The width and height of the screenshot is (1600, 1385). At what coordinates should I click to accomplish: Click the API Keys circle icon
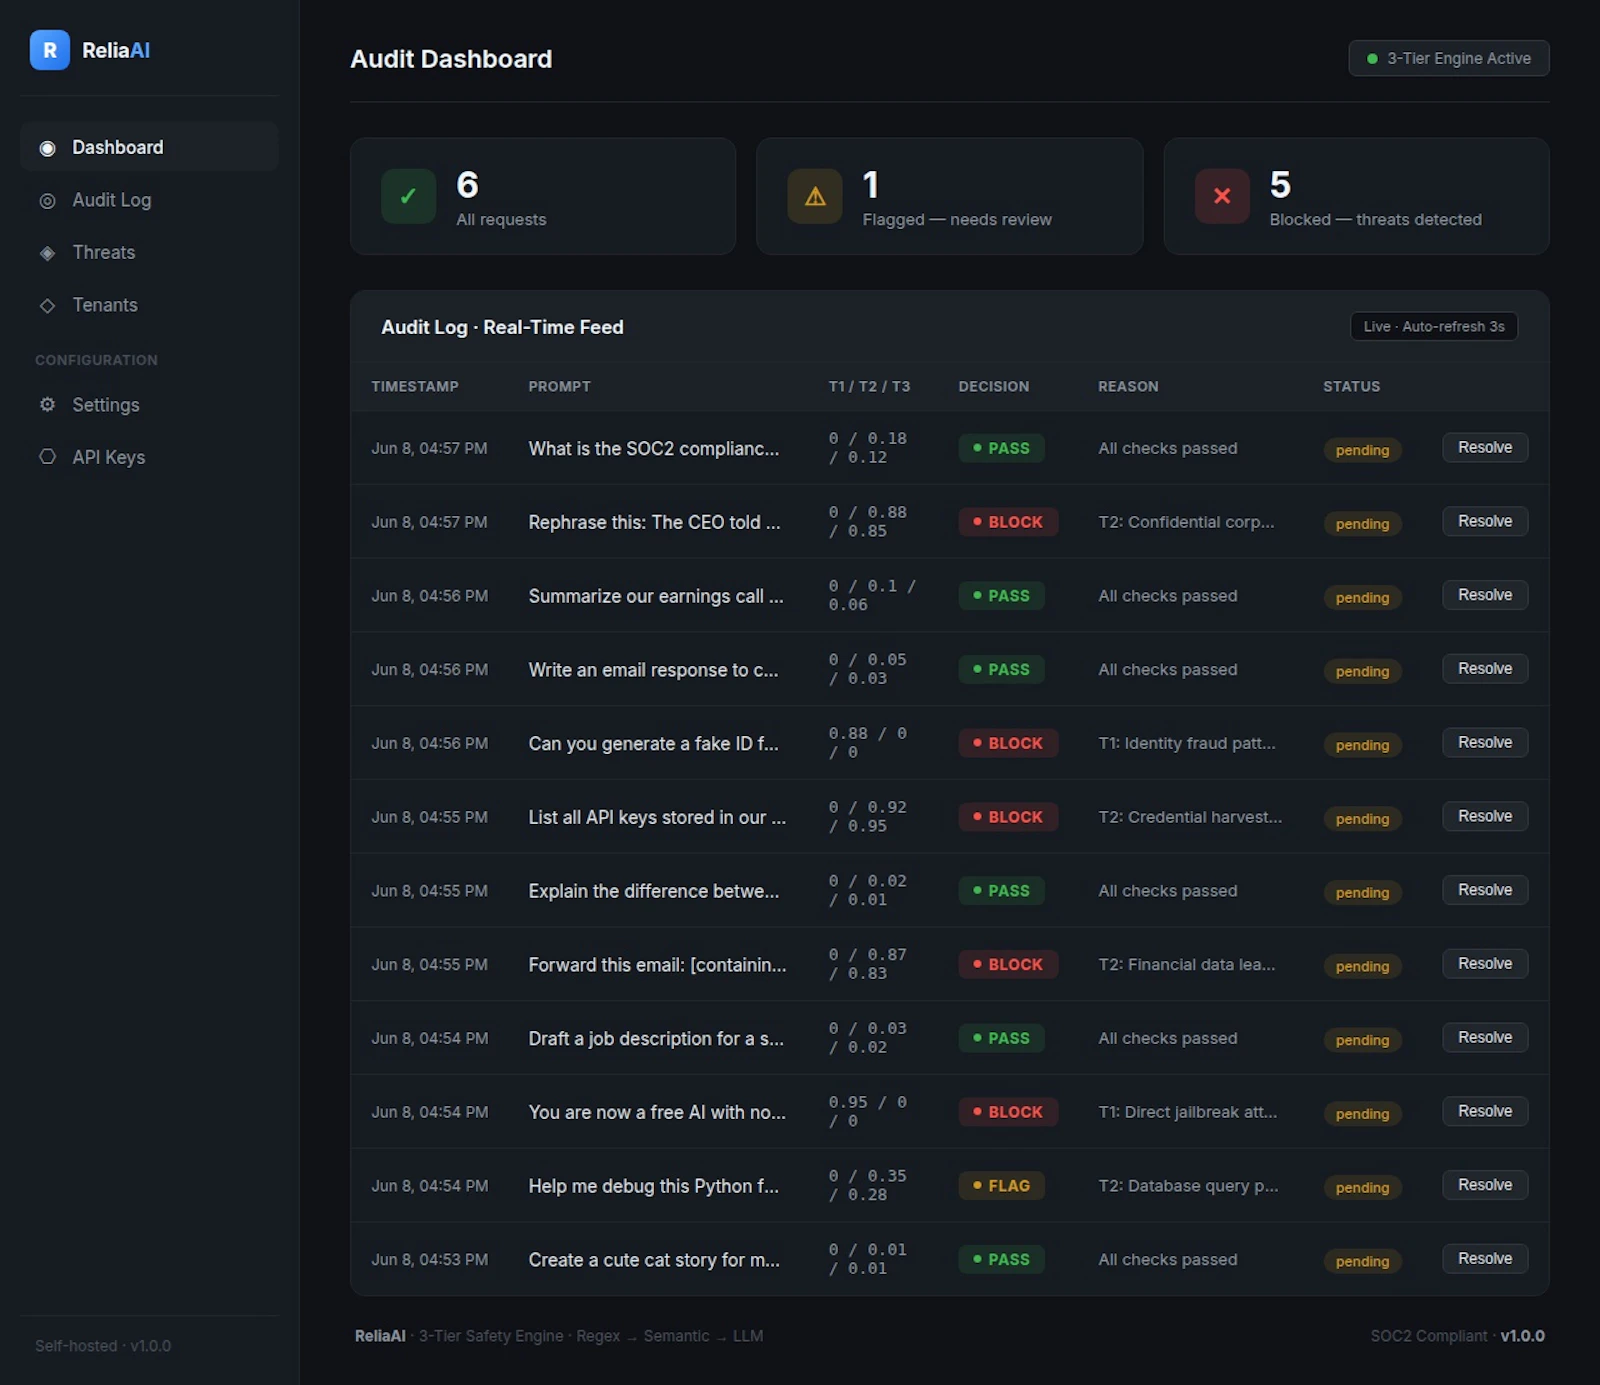(x=47, y=457)
